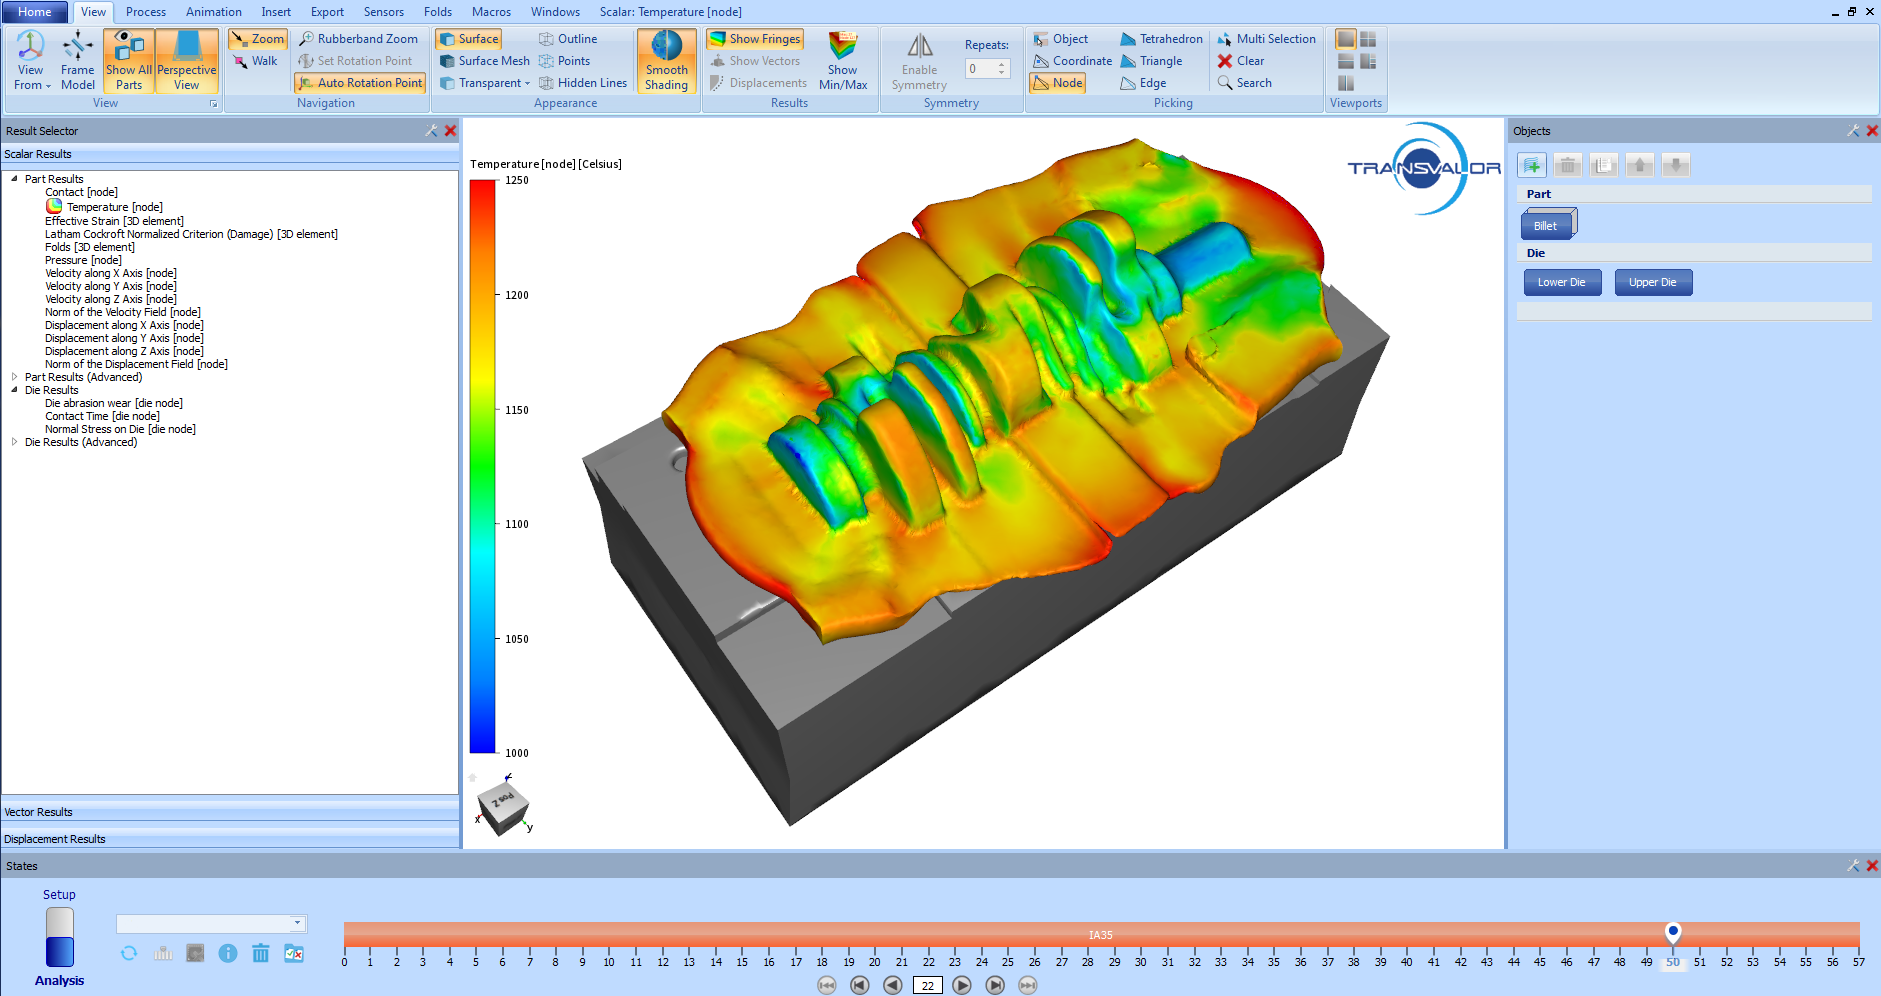The image size is (1881, 996).
Task: Toggle Auto Rotation Point
Action: 360,83
